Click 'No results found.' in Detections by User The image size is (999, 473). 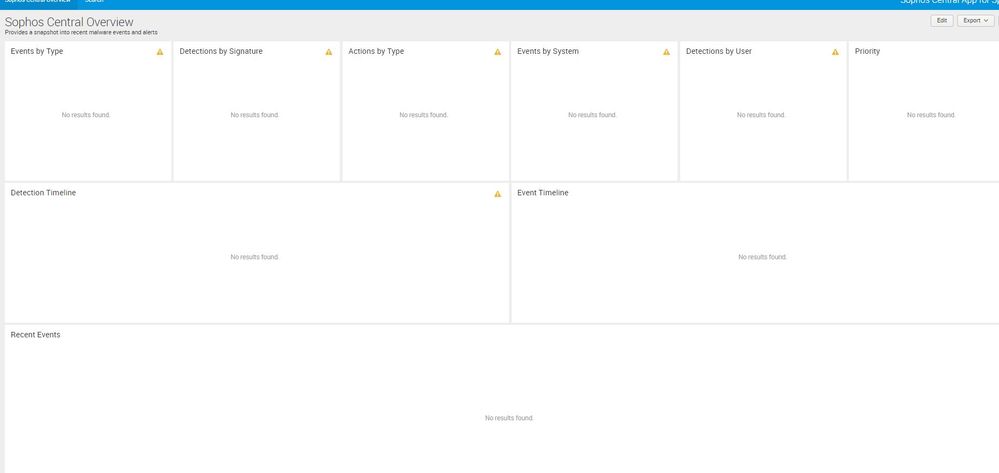761,115
